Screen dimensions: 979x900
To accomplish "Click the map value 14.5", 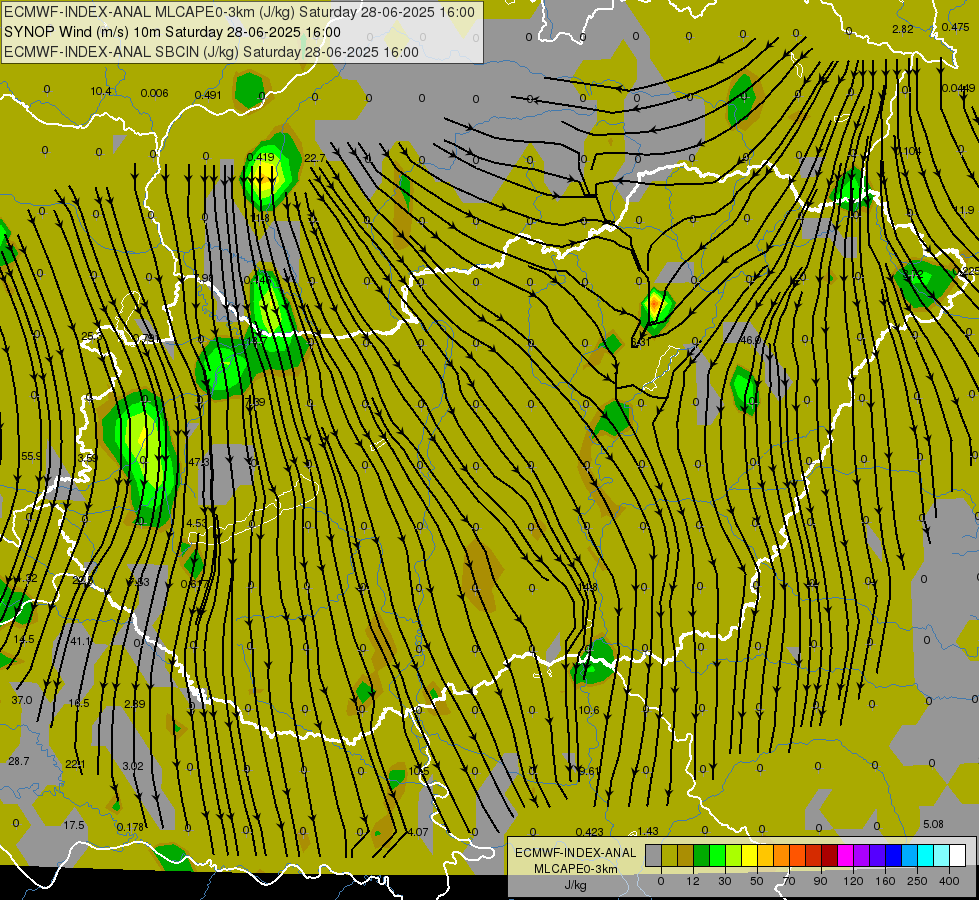I will point(24,639).
